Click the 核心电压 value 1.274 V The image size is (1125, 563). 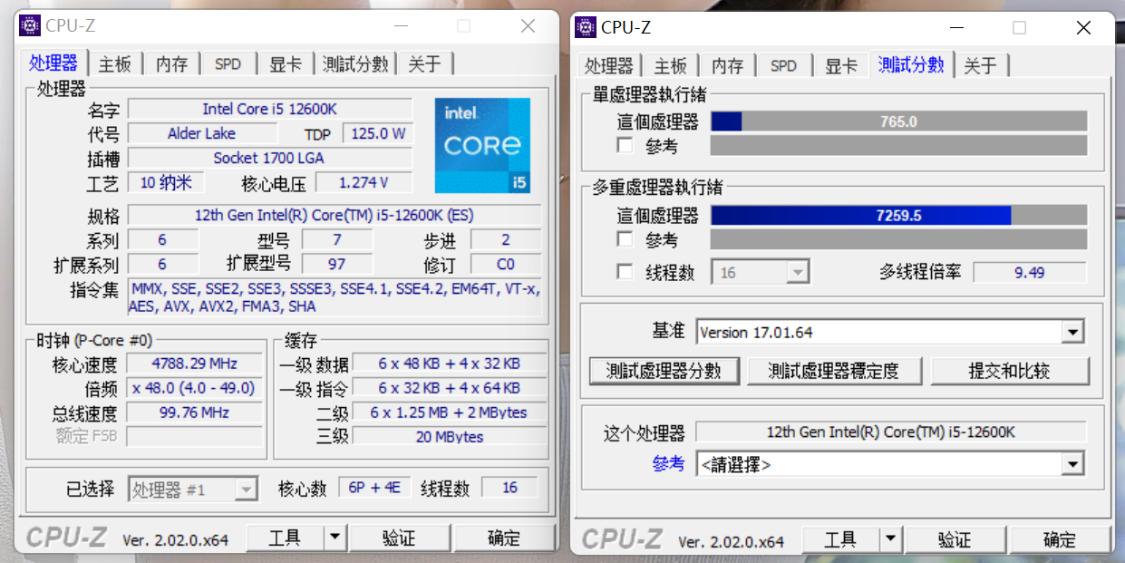point(364,182)
